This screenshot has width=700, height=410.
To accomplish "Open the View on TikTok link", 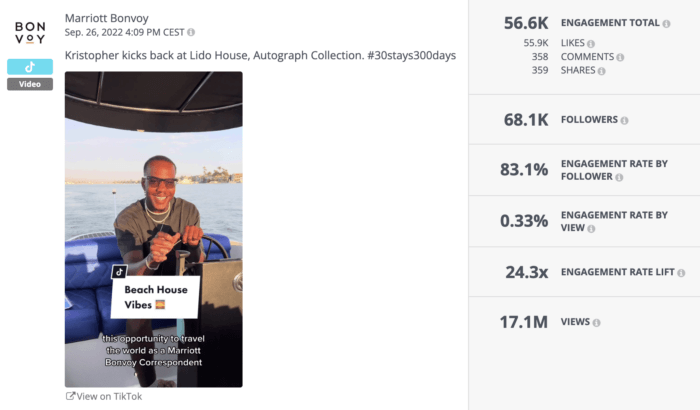I will (x=104, y=396).
